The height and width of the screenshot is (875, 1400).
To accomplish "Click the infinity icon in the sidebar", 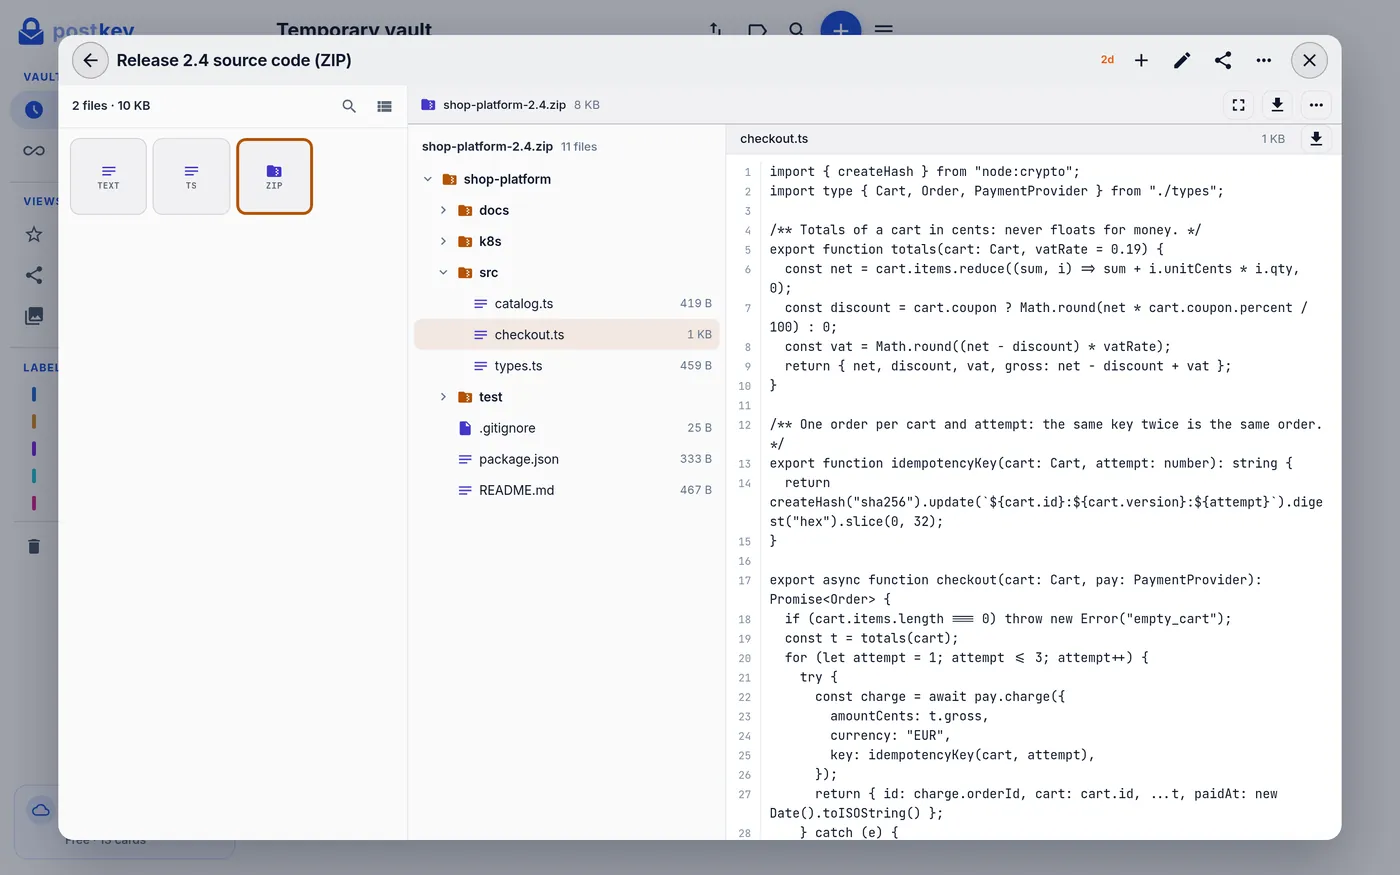I will click(x=34, y=151).
